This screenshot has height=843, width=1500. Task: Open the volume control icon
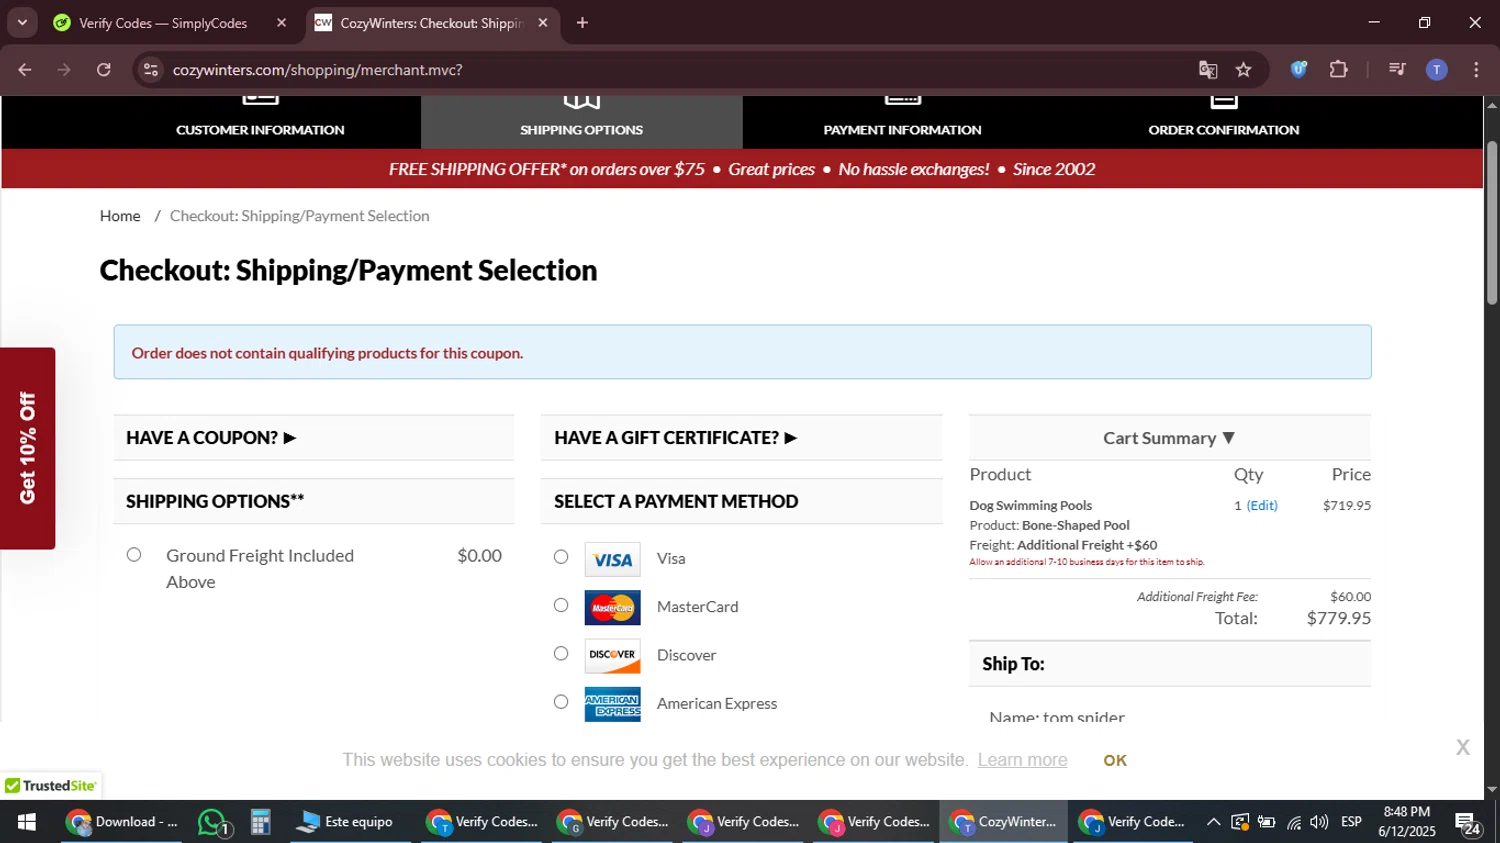pyautogui.click(x=1320, y=822)
